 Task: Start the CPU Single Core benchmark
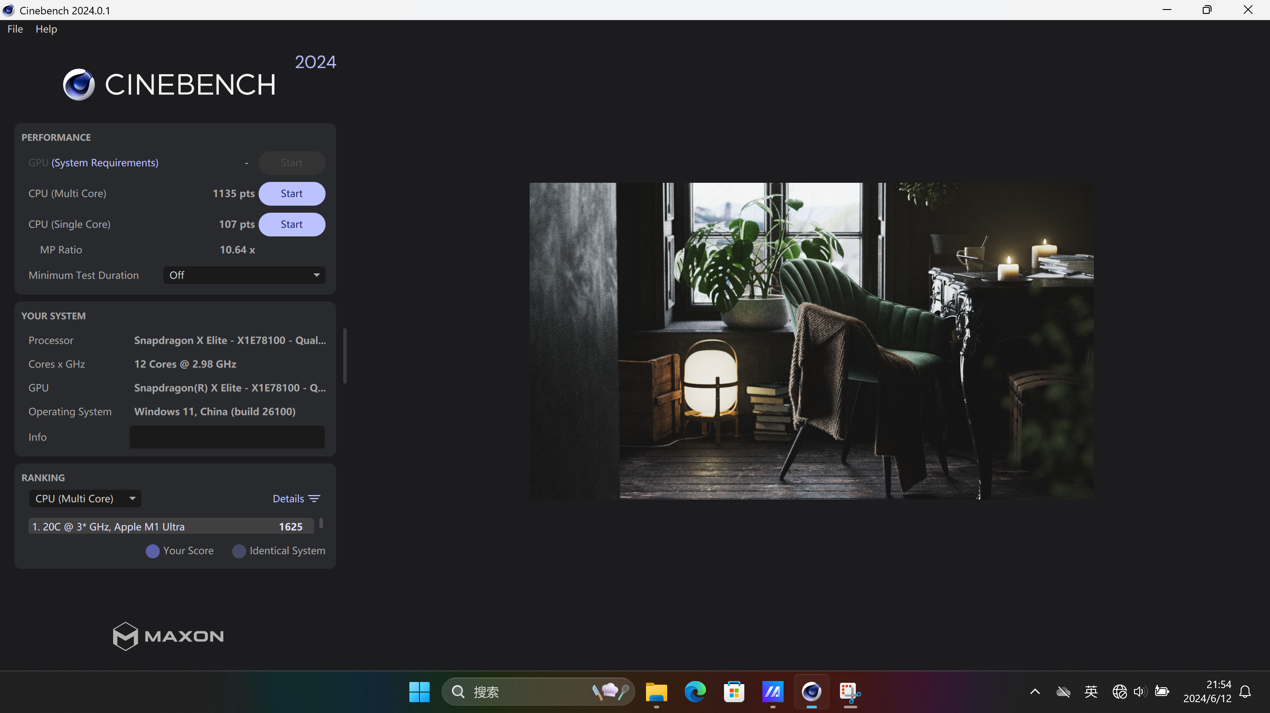[291, 224]
